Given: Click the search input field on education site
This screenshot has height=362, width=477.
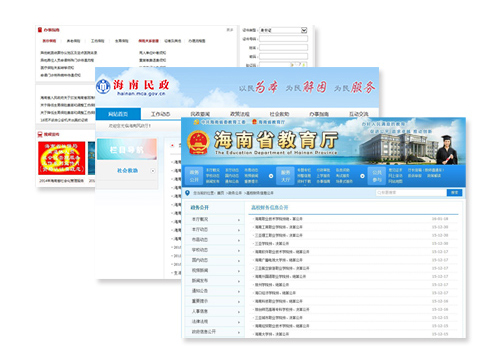Looking at the screenshot, I should (x=411, y=193).
